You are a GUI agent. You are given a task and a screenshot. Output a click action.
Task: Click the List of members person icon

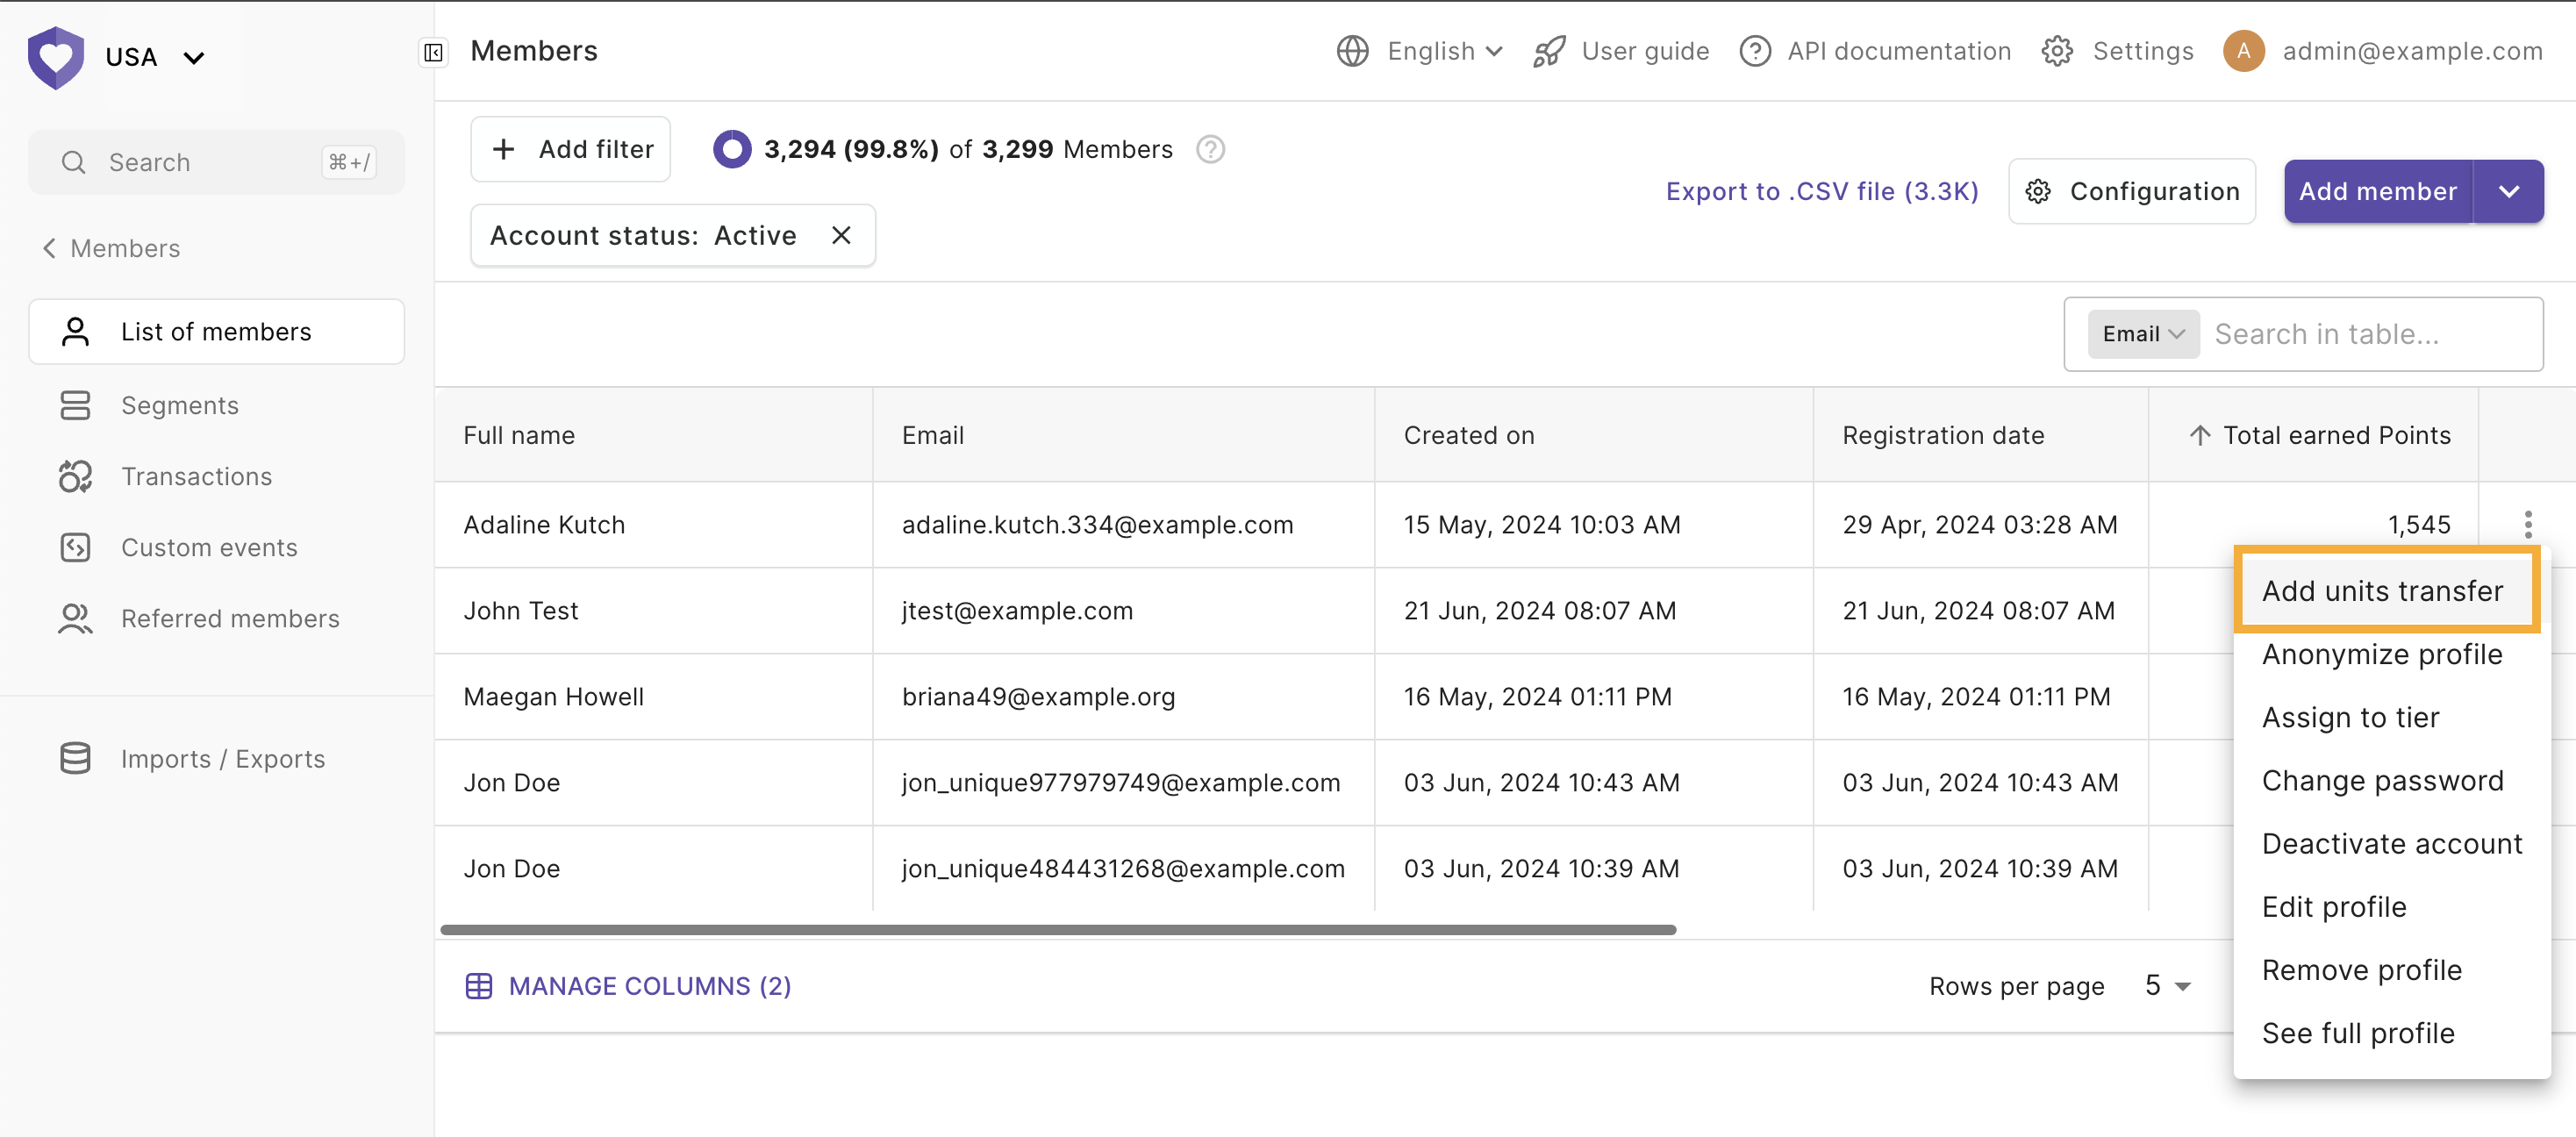(75, 331)
